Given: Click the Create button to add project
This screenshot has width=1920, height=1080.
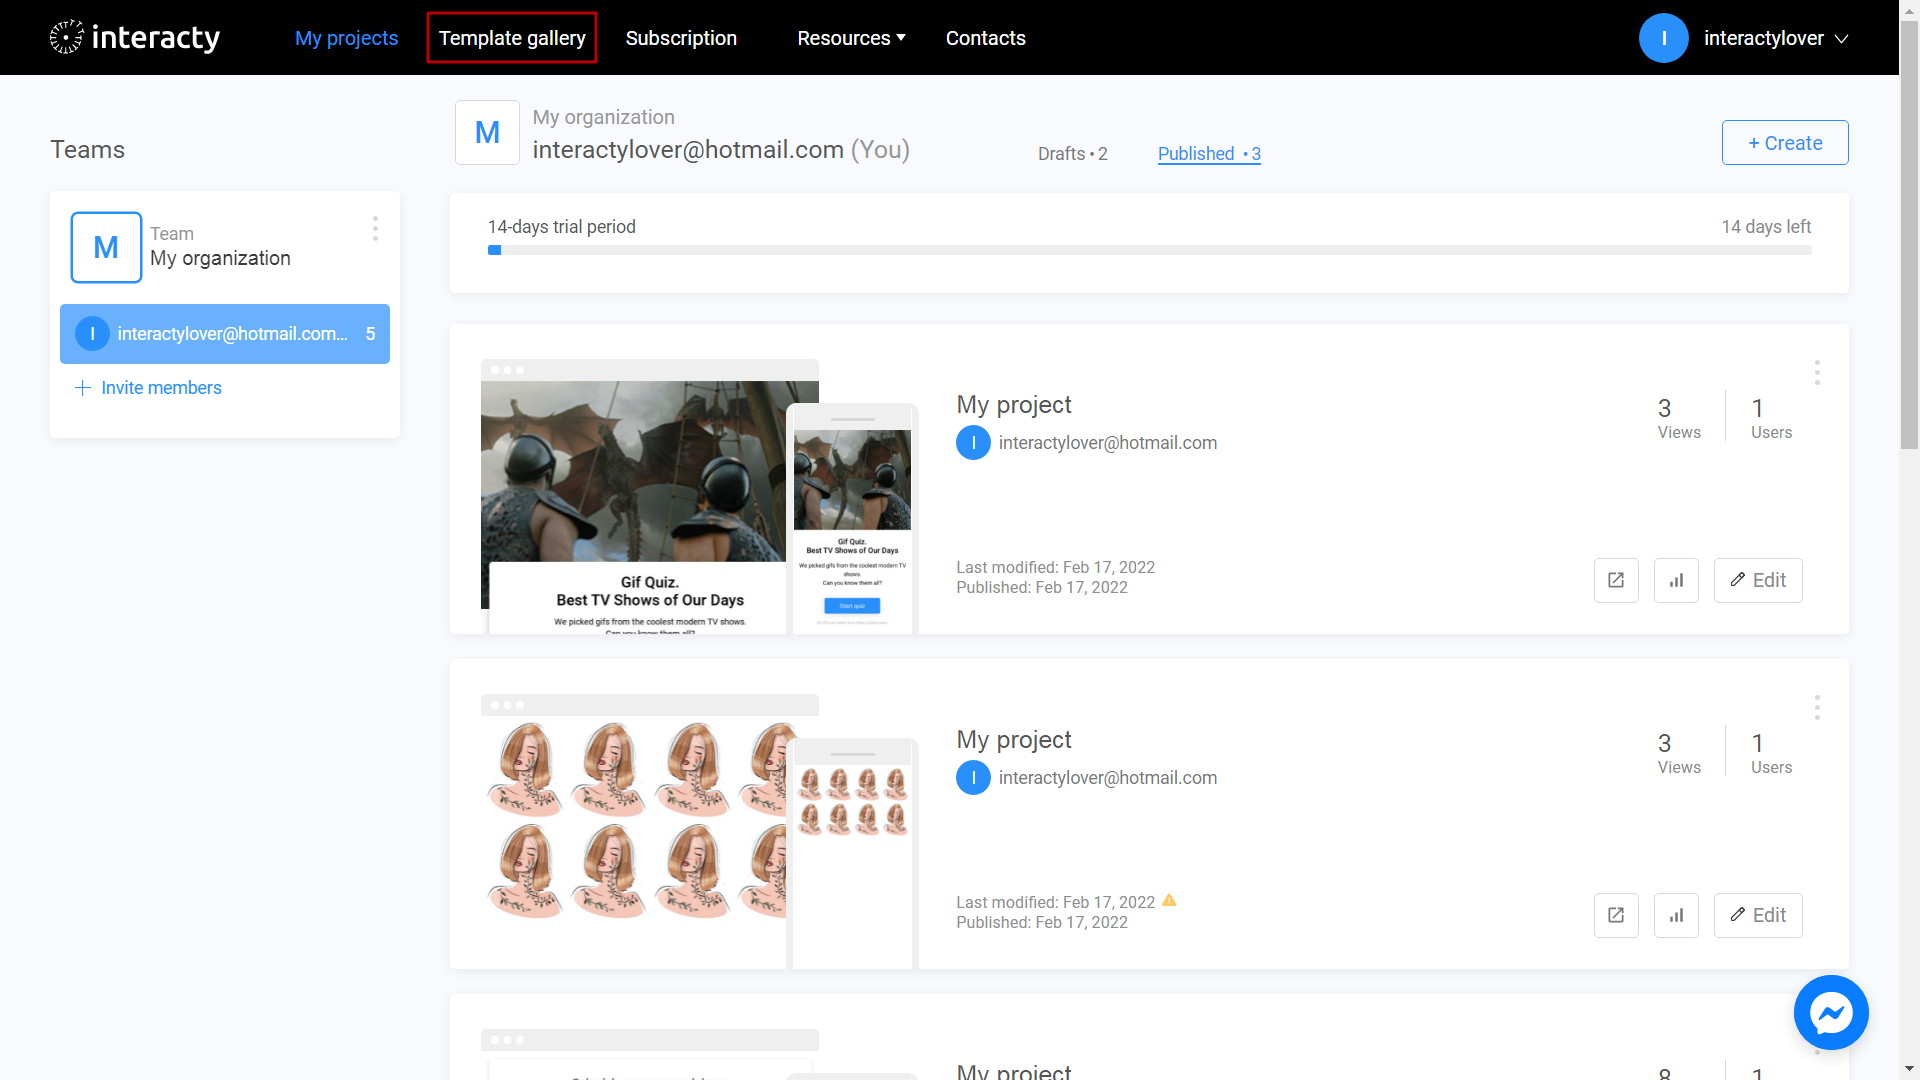Looking at the screenshot, I should pos(1784,142).
